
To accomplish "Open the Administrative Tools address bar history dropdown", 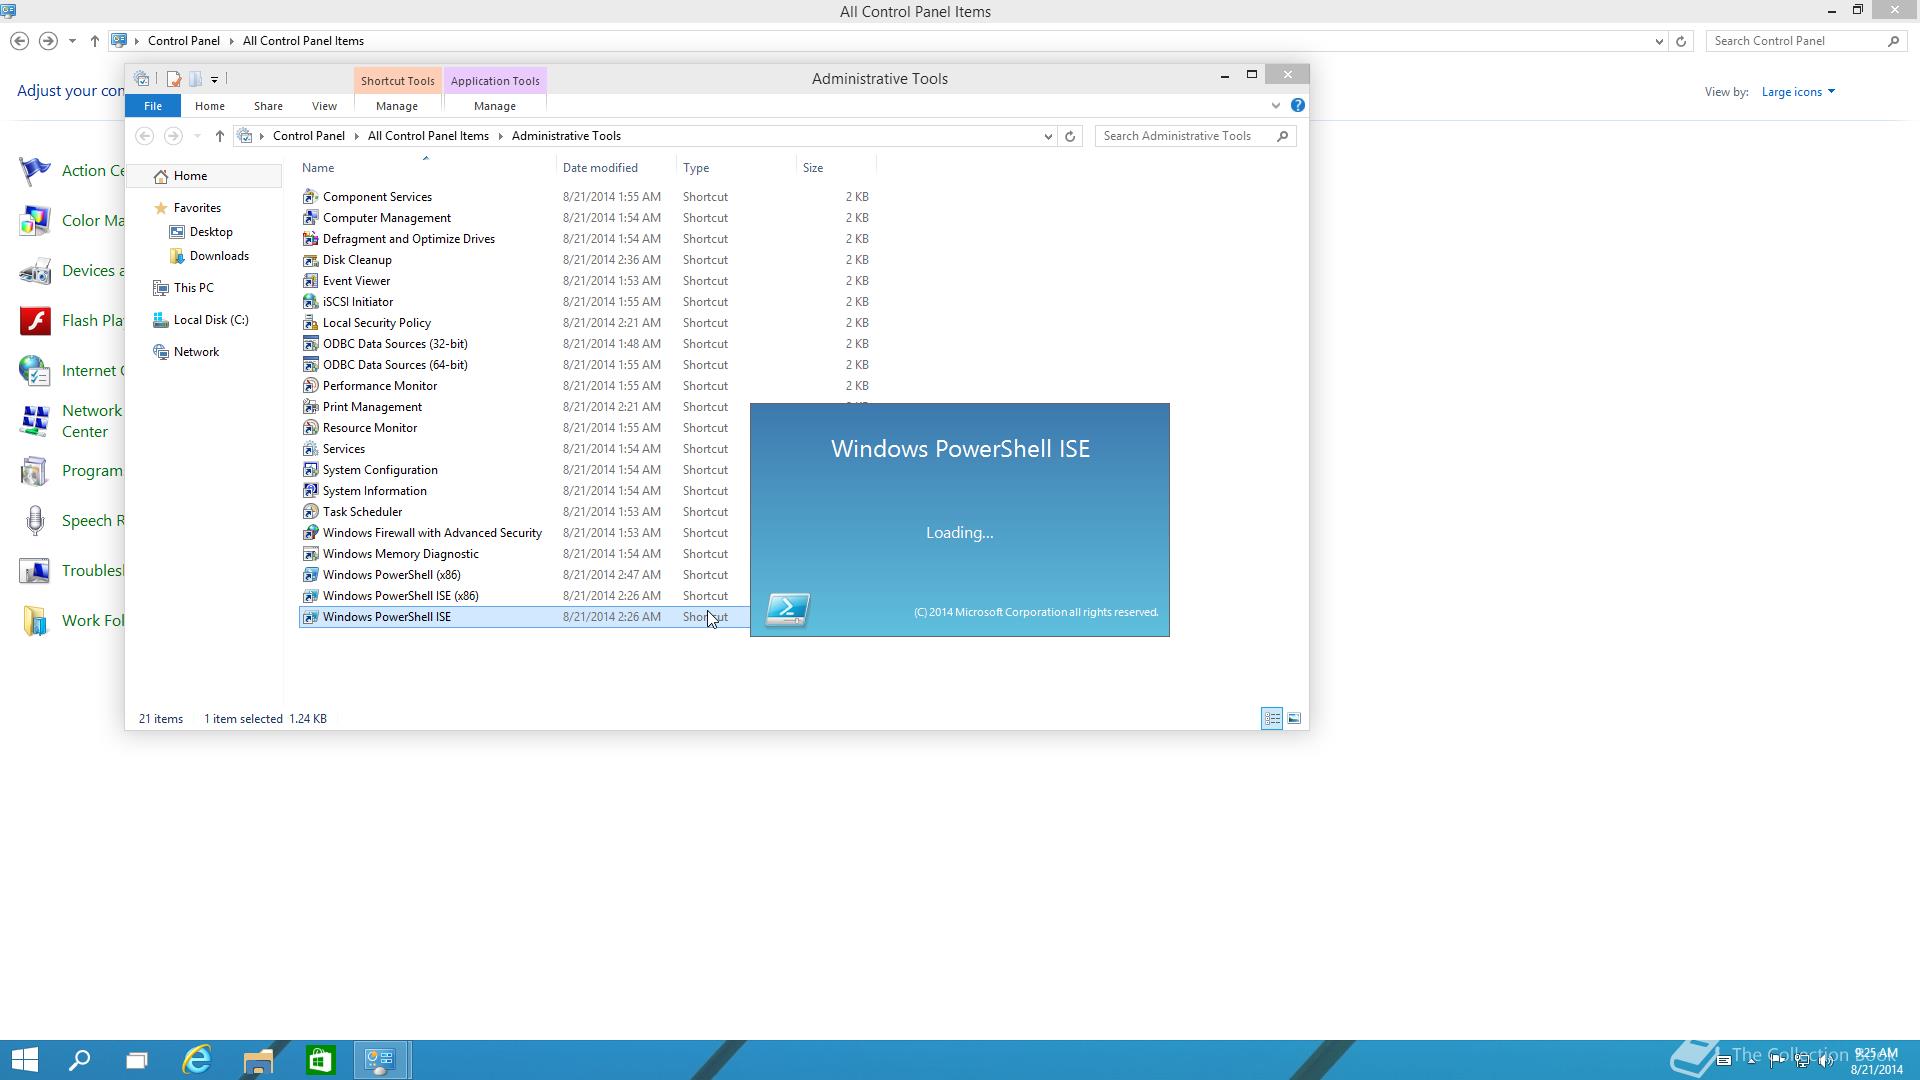I will click(x=1048, y=136).
